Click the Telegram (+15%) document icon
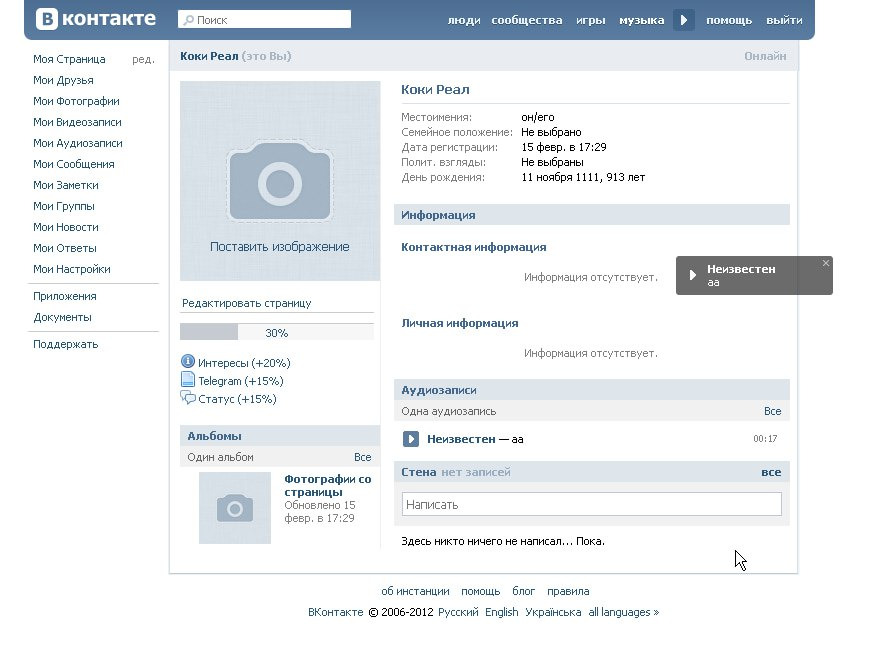 [187, 380]
